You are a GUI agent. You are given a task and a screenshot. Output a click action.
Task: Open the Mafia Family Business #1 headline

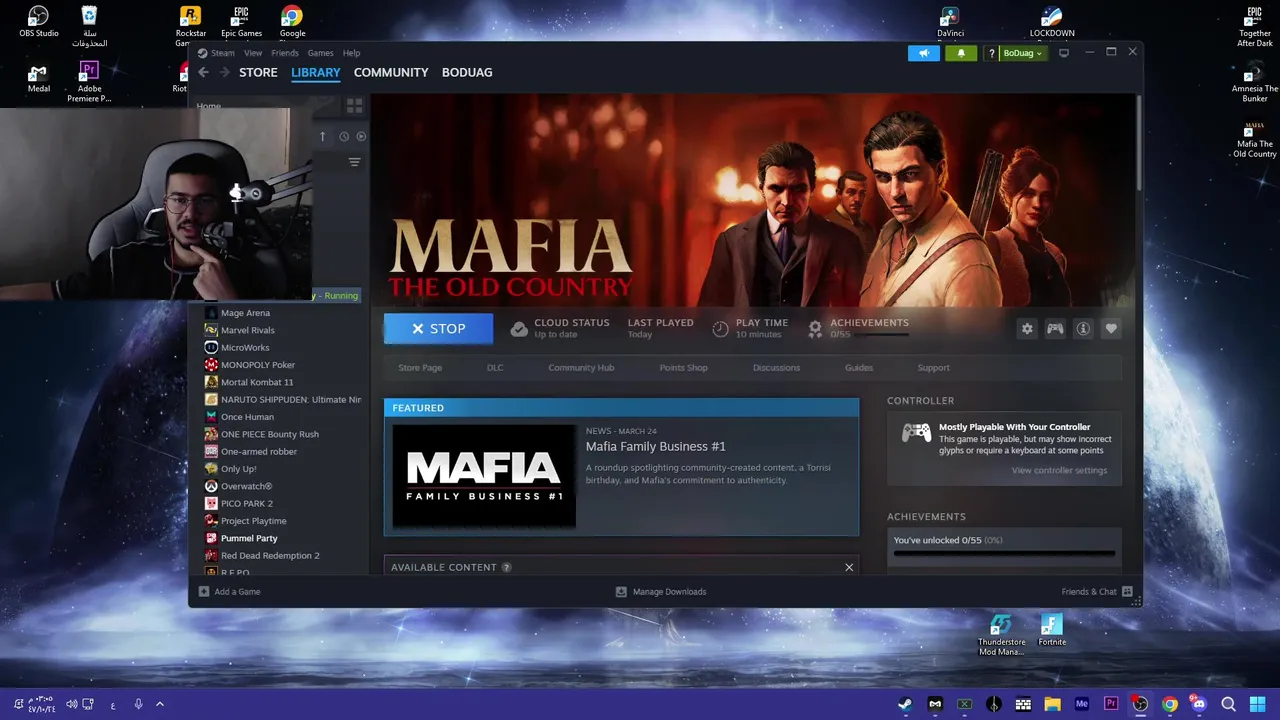pyautogui.click(x=656, y=447)
